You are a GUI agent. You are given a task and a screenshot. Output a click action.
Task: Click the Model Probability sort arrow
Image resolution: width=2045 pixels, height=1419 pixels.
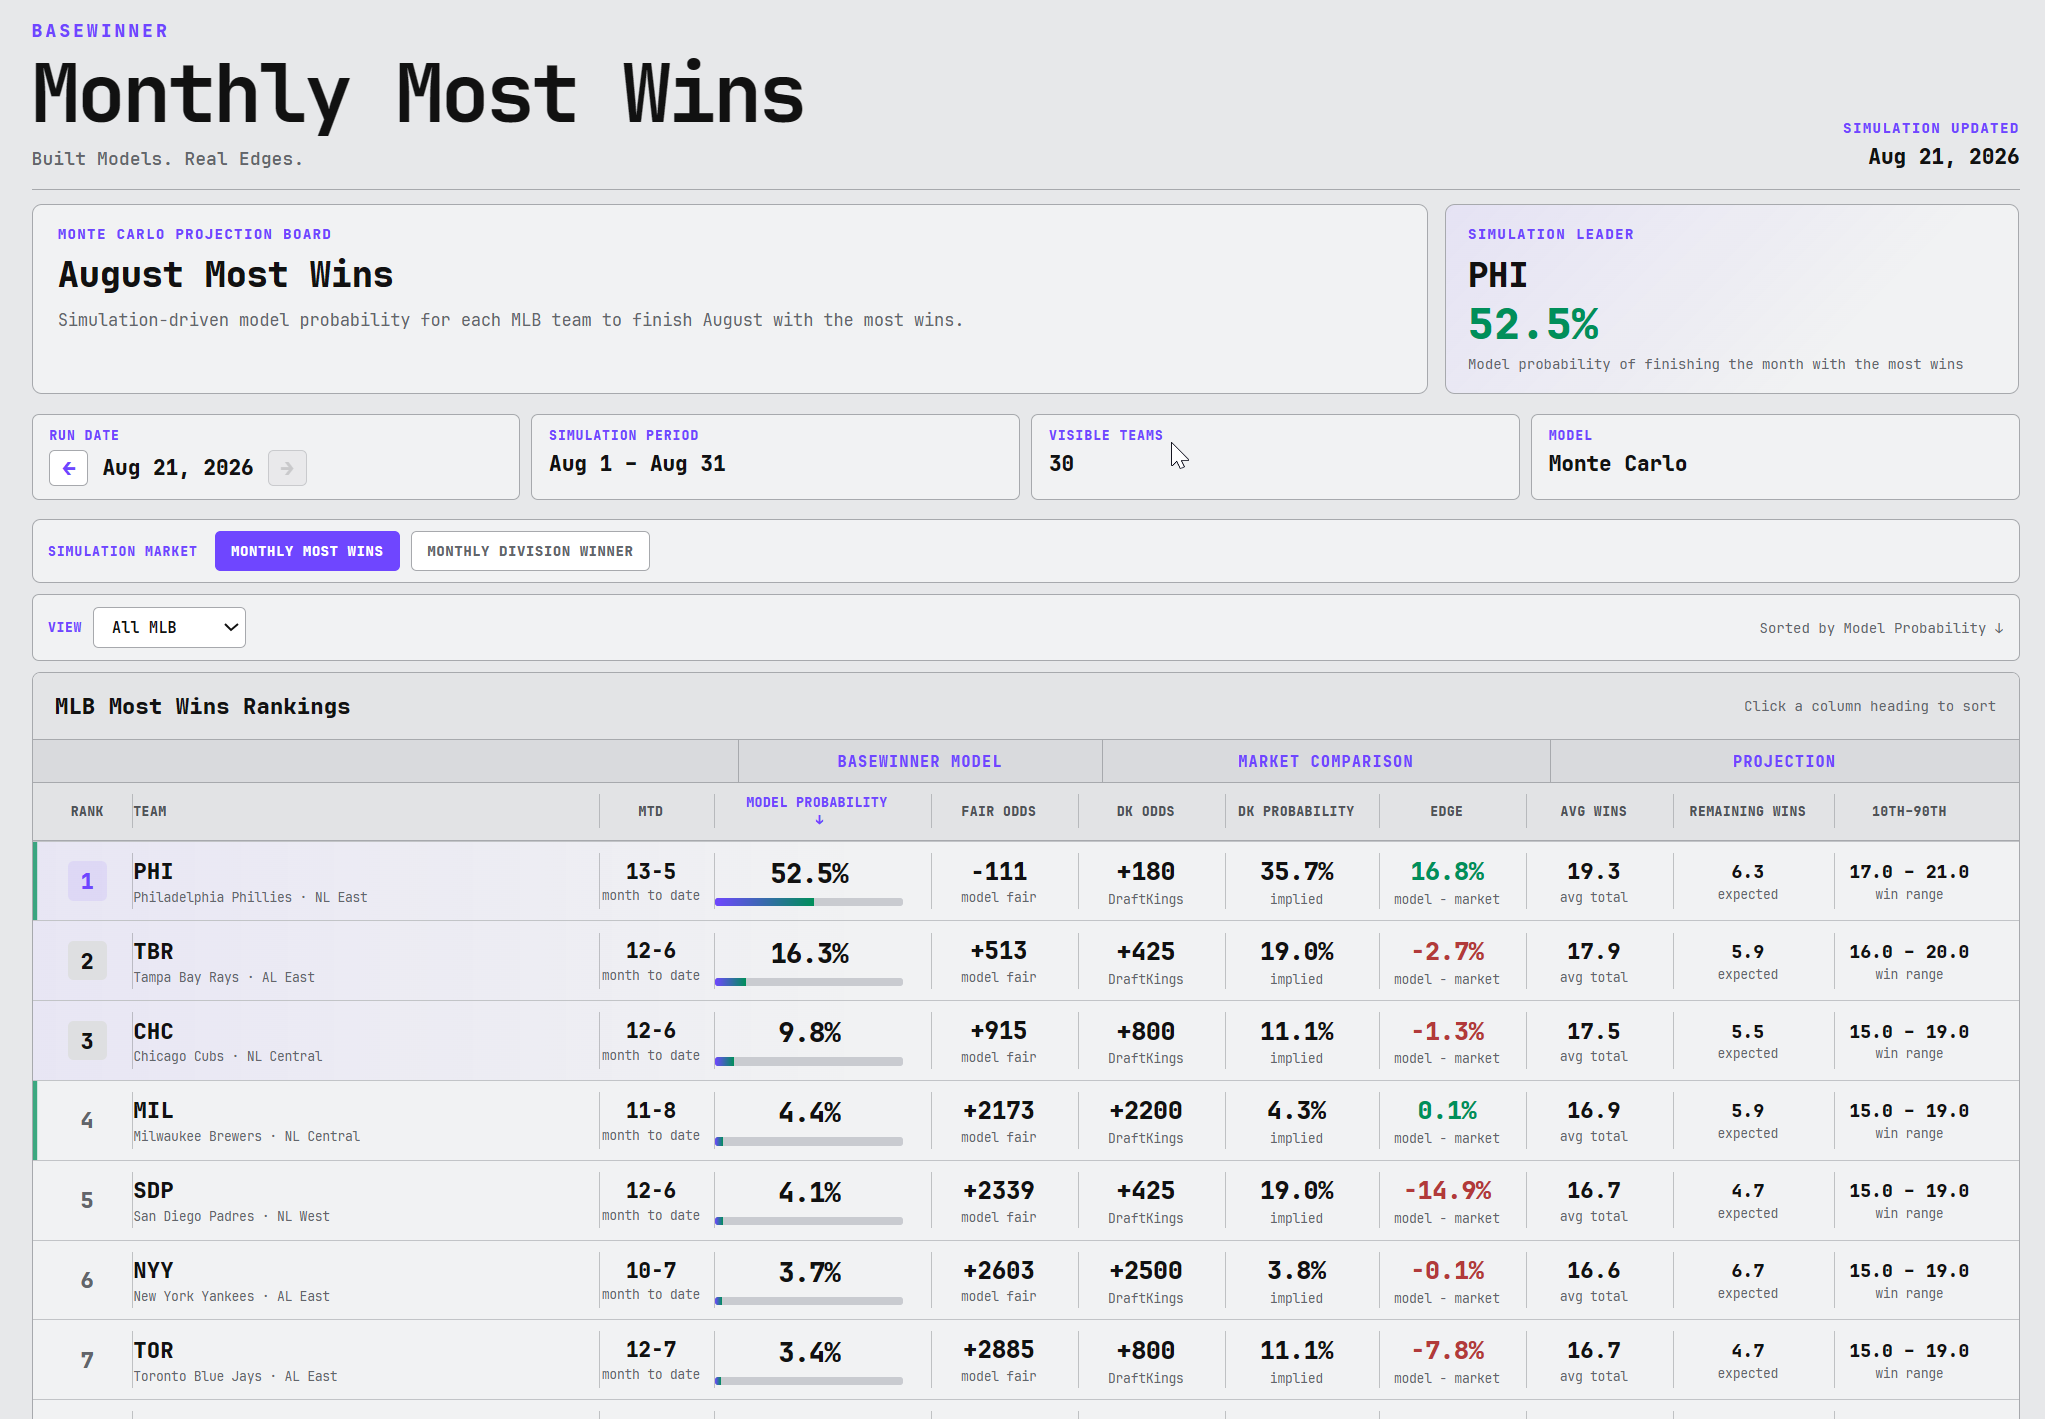[x=819, y=820]
